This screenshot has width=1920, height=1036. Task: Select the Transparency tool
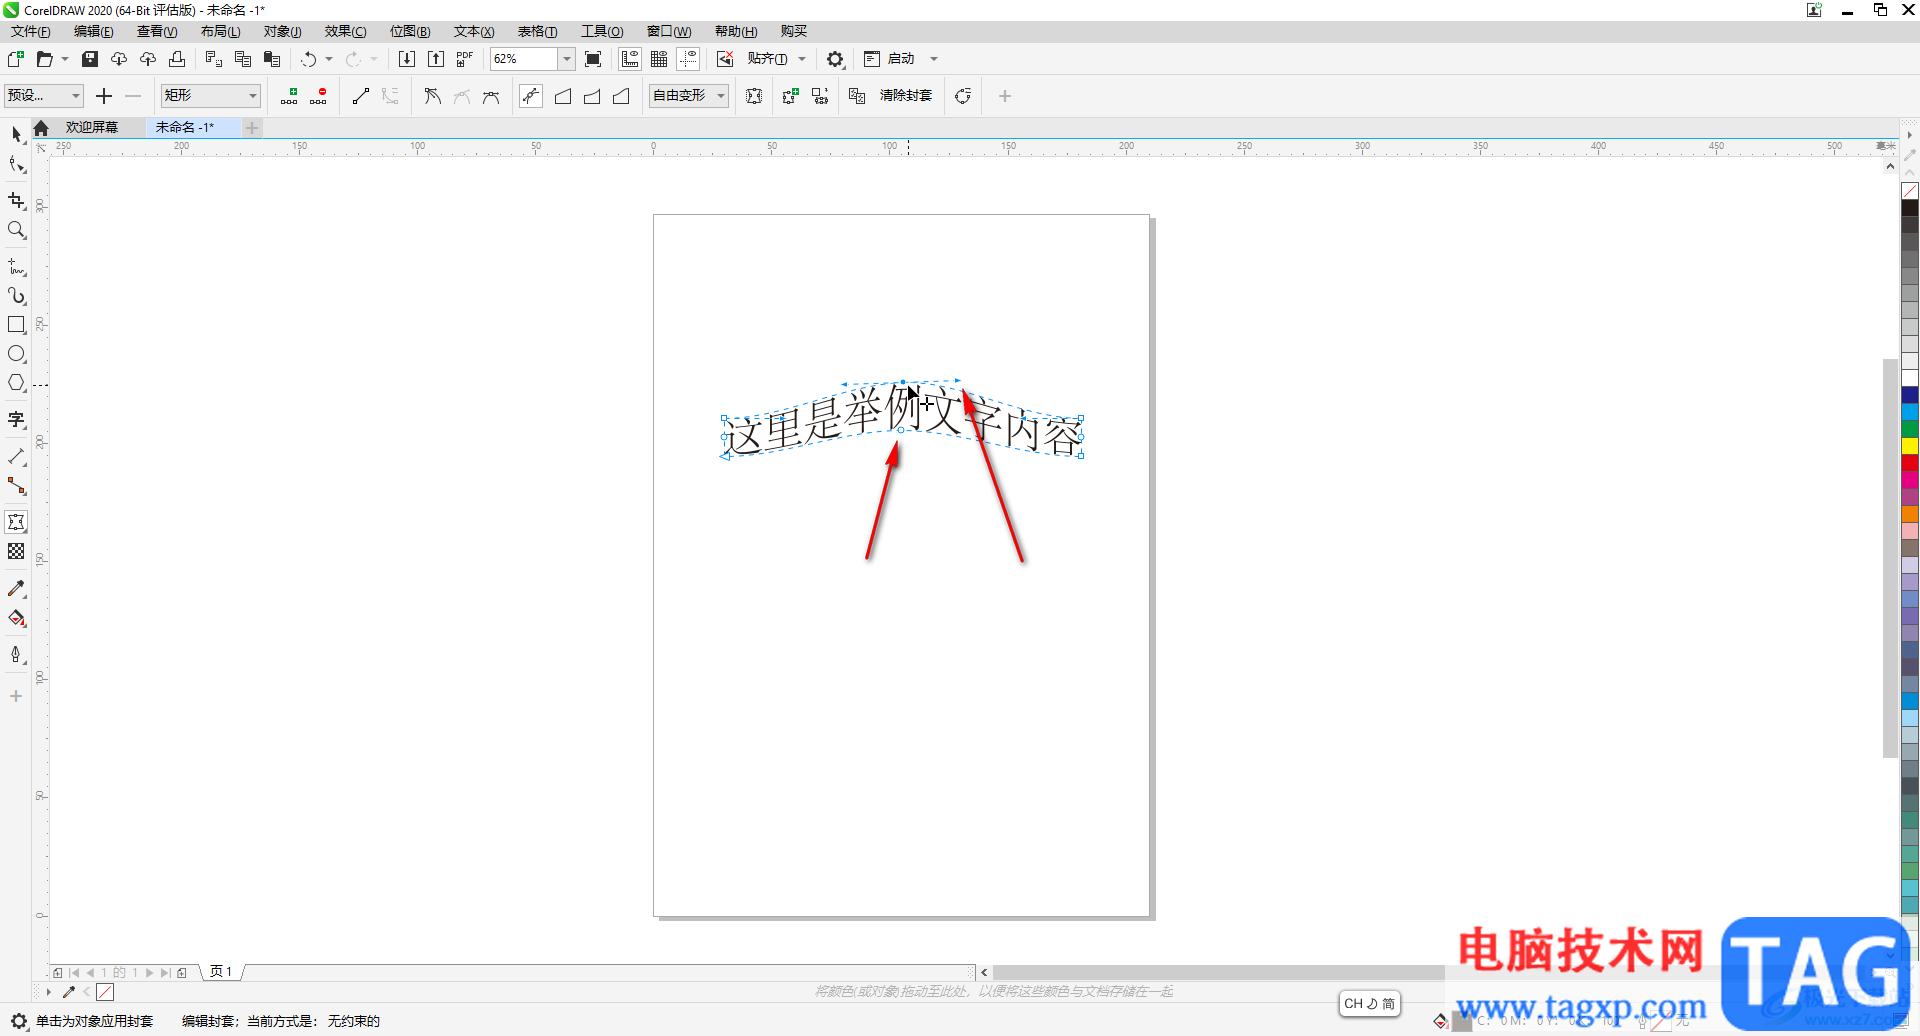click(x=16, y=551)
